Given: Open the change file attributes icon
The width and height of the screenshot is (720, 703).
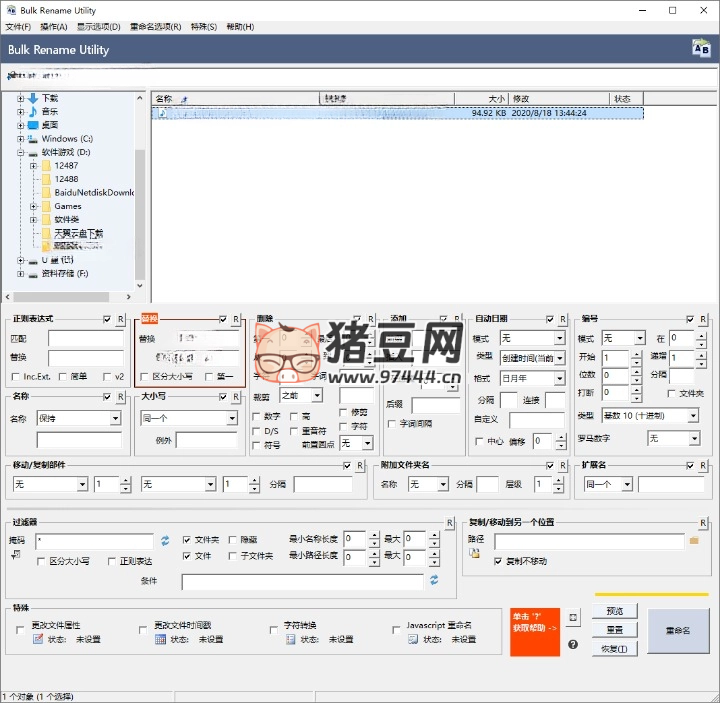Looking at the screenshot, I should [x=38, y=639].
